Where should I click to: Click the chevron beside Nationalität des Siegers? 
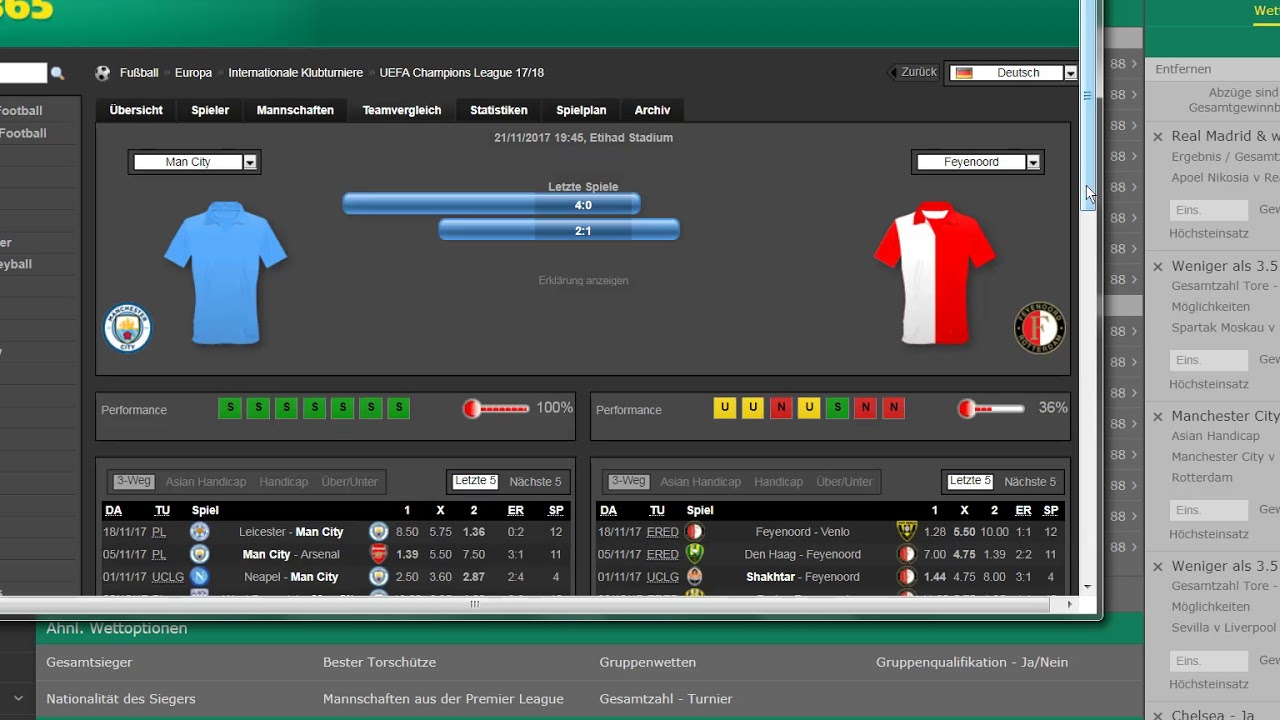[x=18, y=698]
